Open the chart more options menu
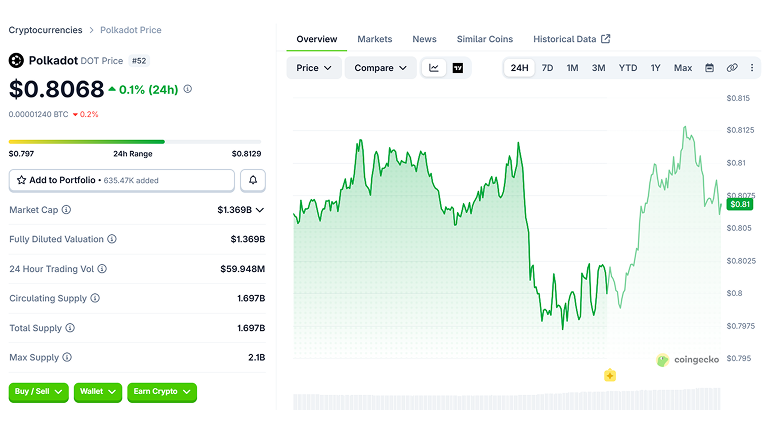Viewport: 768px width, 432px height. (752, 68)
